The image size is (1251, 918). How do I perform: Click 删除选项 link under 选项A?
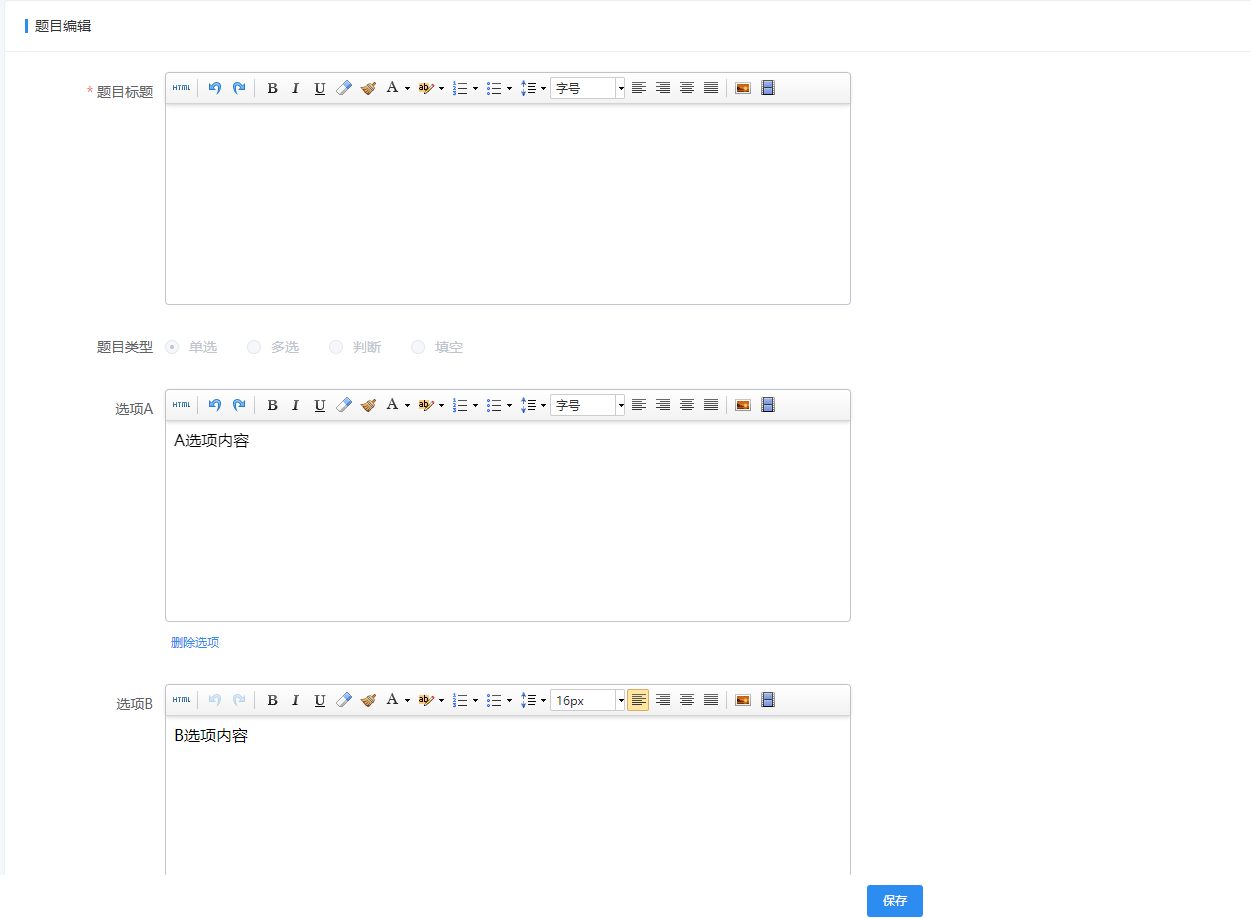[195, 643]
